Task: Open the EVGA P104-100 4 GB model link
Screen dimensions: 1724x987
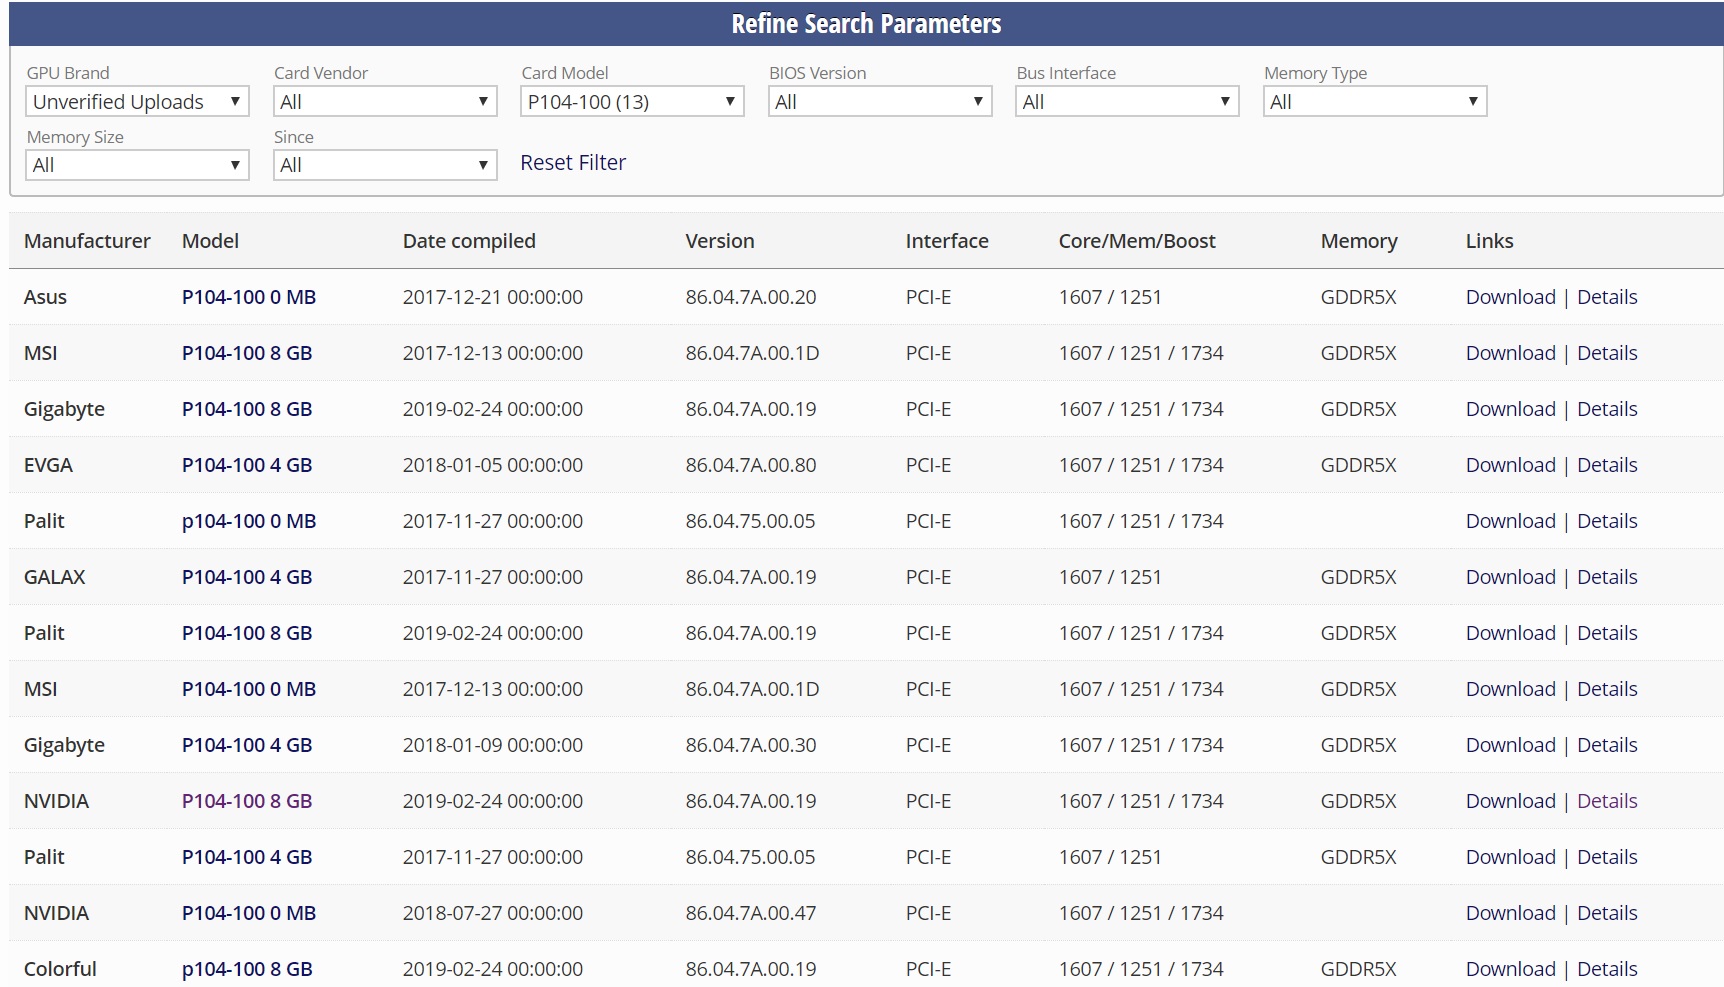Action: tap(247, 465)
